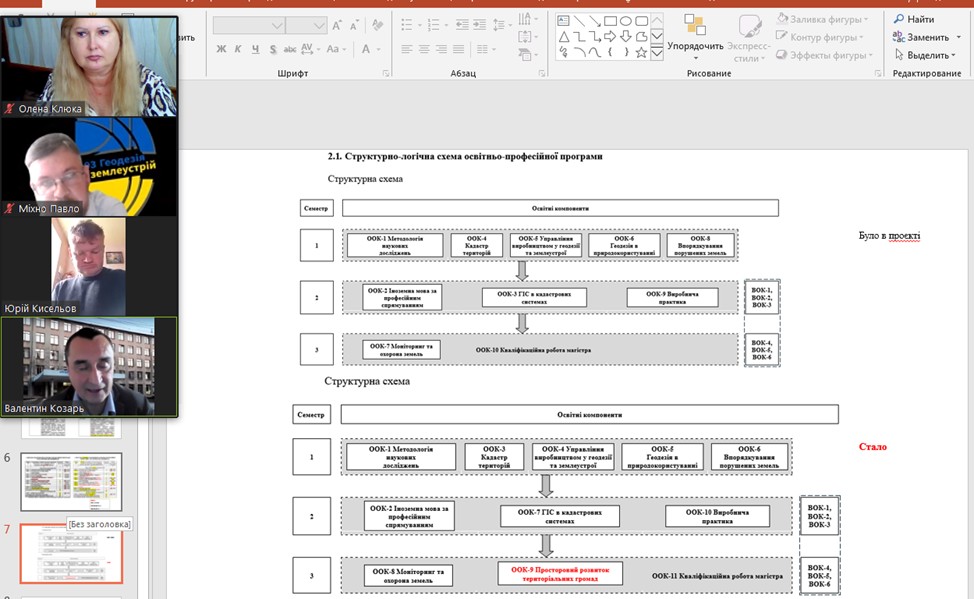This screenshot has width=974, height=599.
Task: Select the Arrow line shape
Action: [594, 21]
